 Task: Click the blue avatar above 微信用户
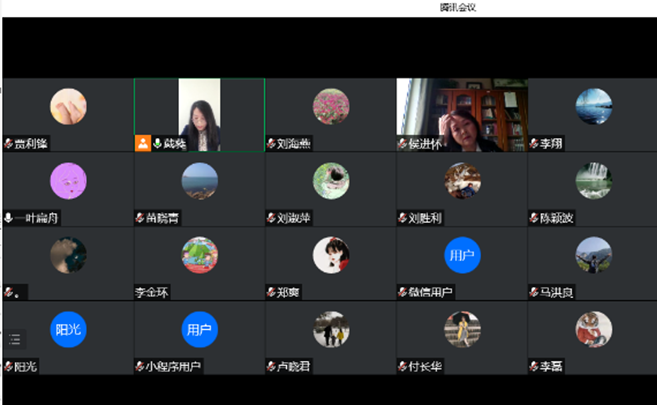pyautogui.click(x=461, y=255)
